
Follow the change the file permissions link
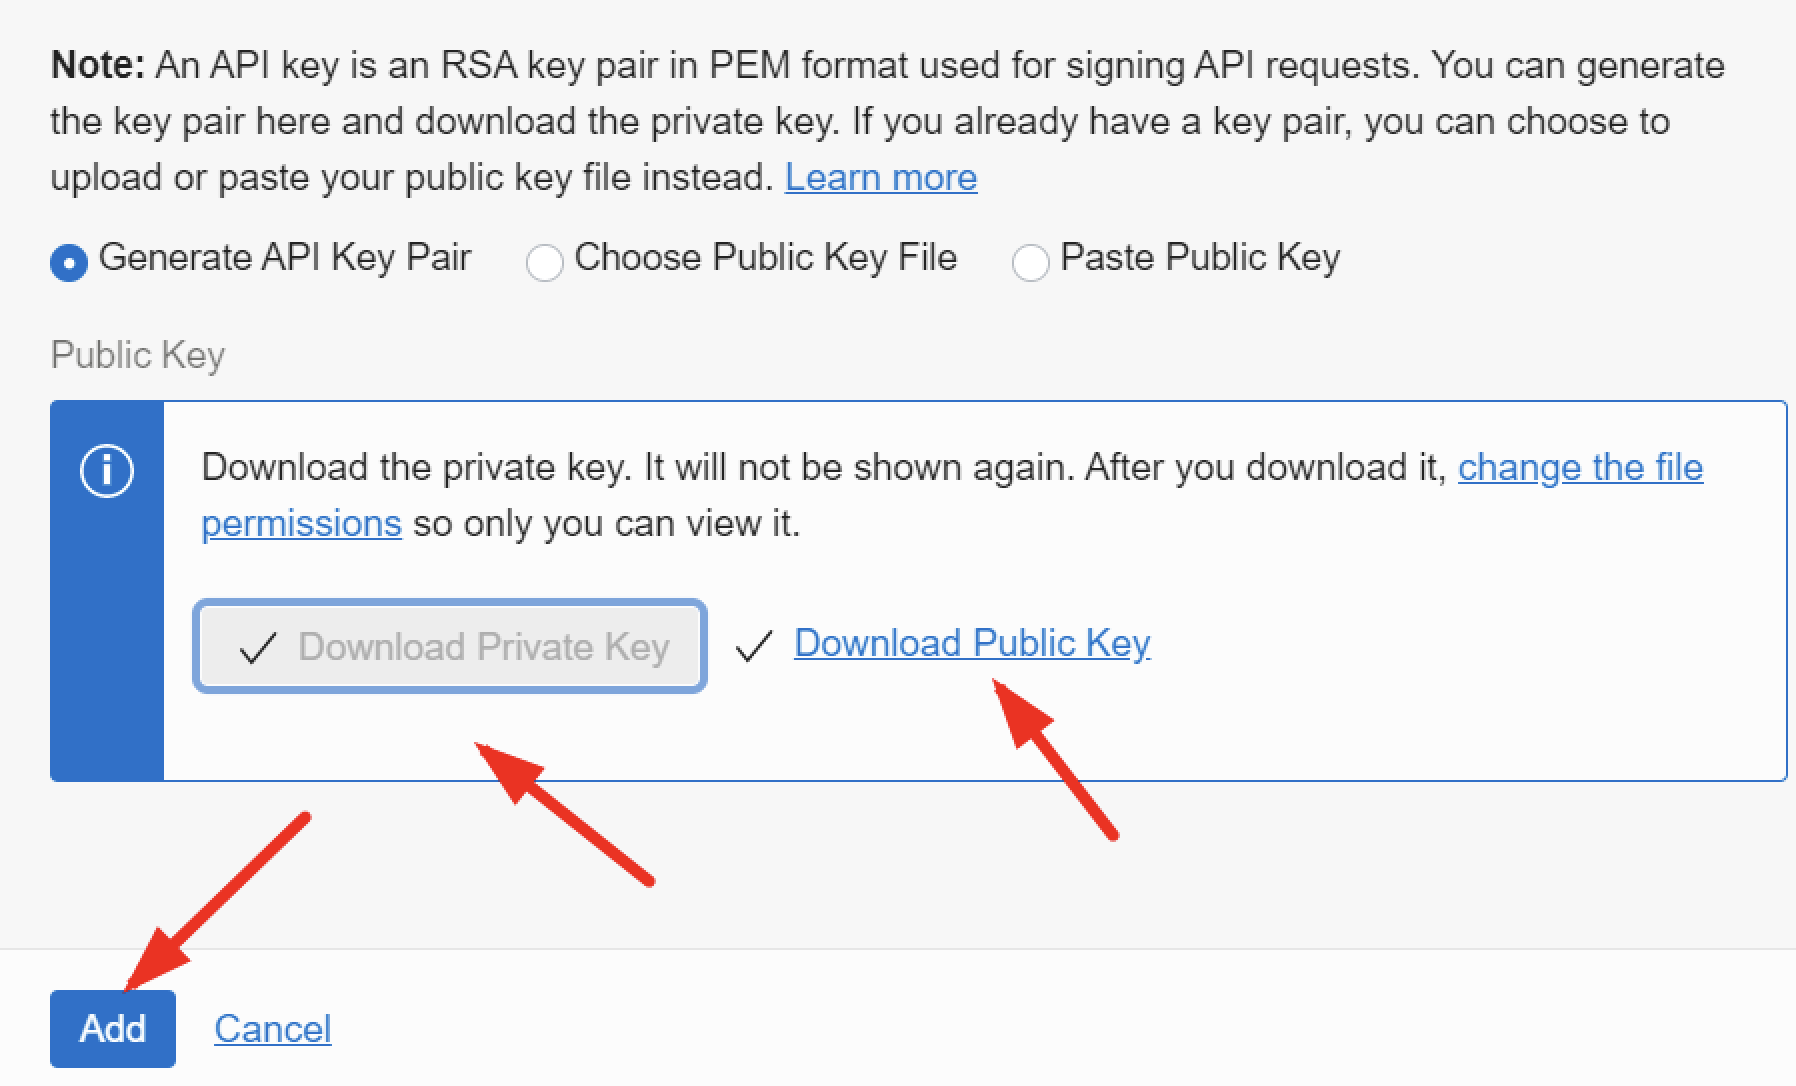point(1580,467)
